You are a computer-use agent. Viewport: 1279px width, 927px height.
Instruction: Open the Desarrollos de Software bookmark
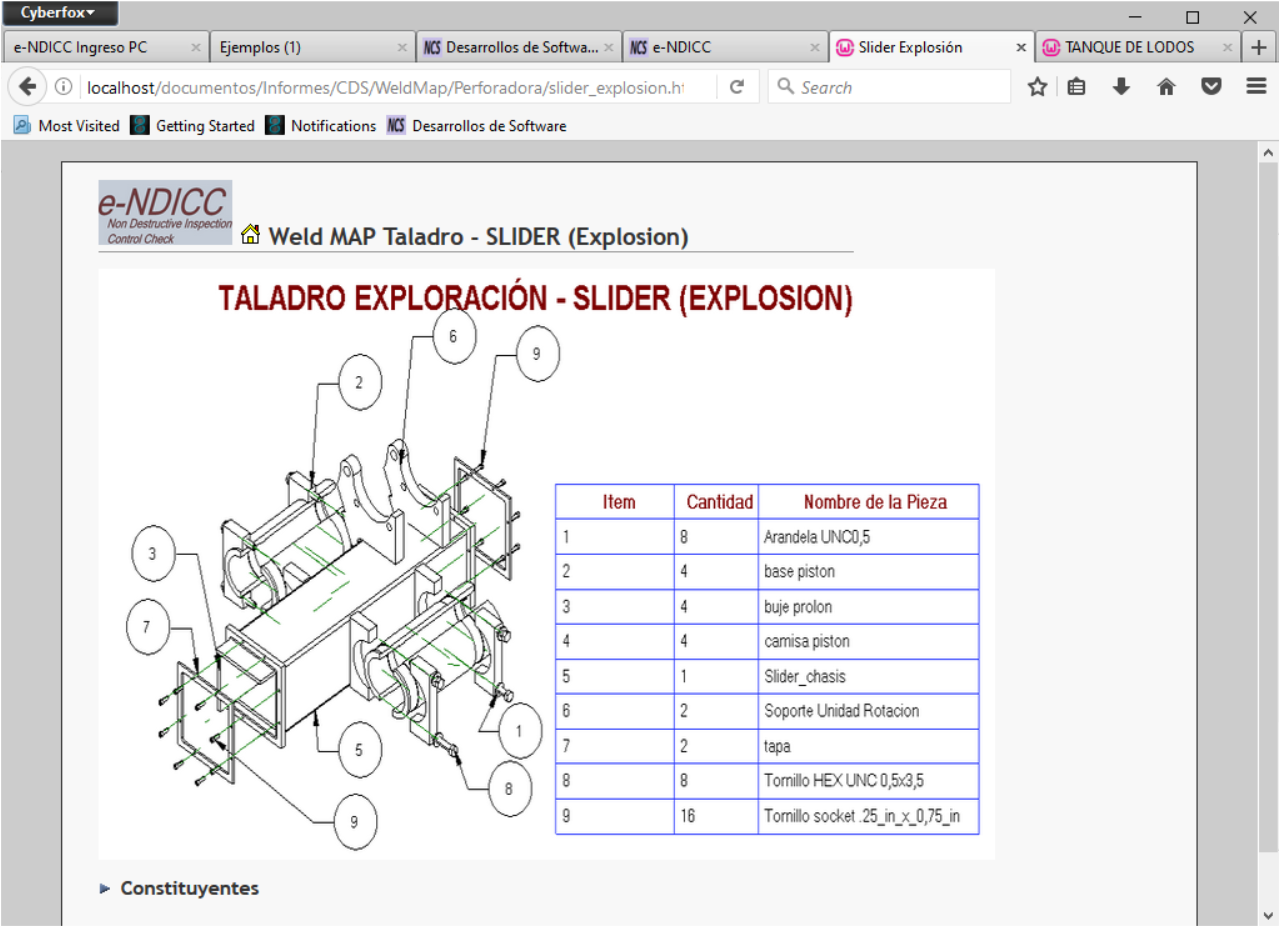477,126
